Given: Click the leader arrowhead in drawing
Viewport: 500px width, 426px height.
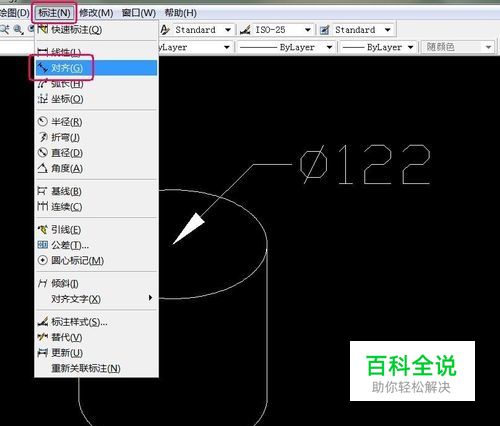Looking at the screenshot, I should point(189,229).
